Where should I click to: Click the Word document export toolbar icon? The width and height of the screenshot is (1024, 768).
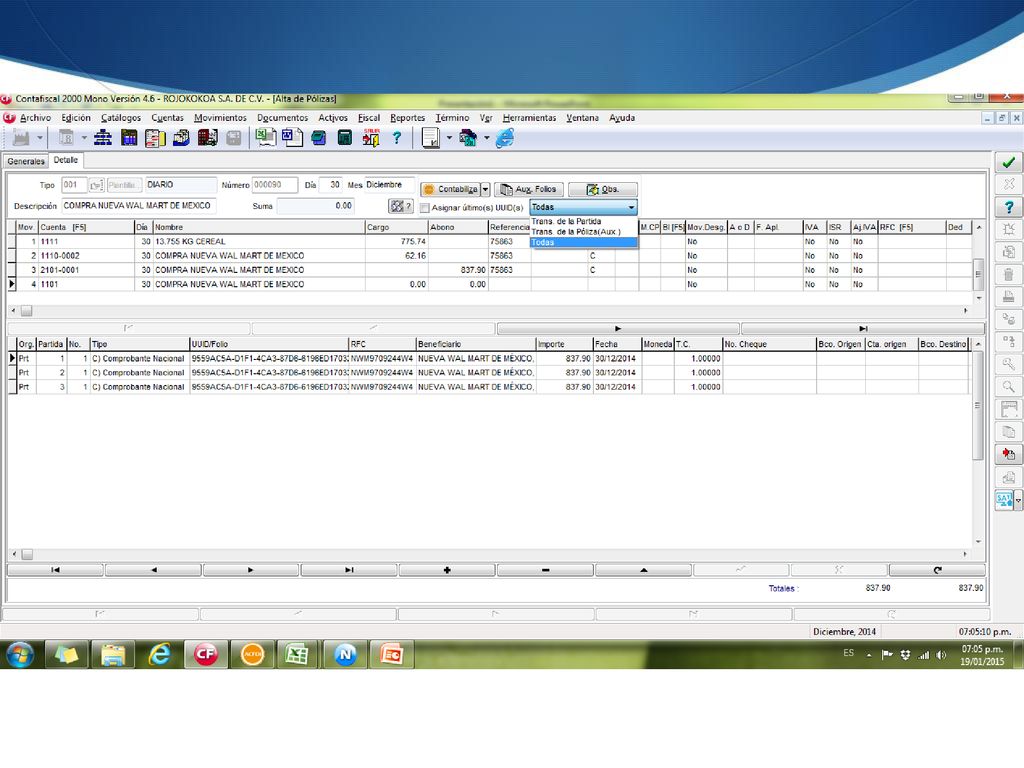coord(292,137)
